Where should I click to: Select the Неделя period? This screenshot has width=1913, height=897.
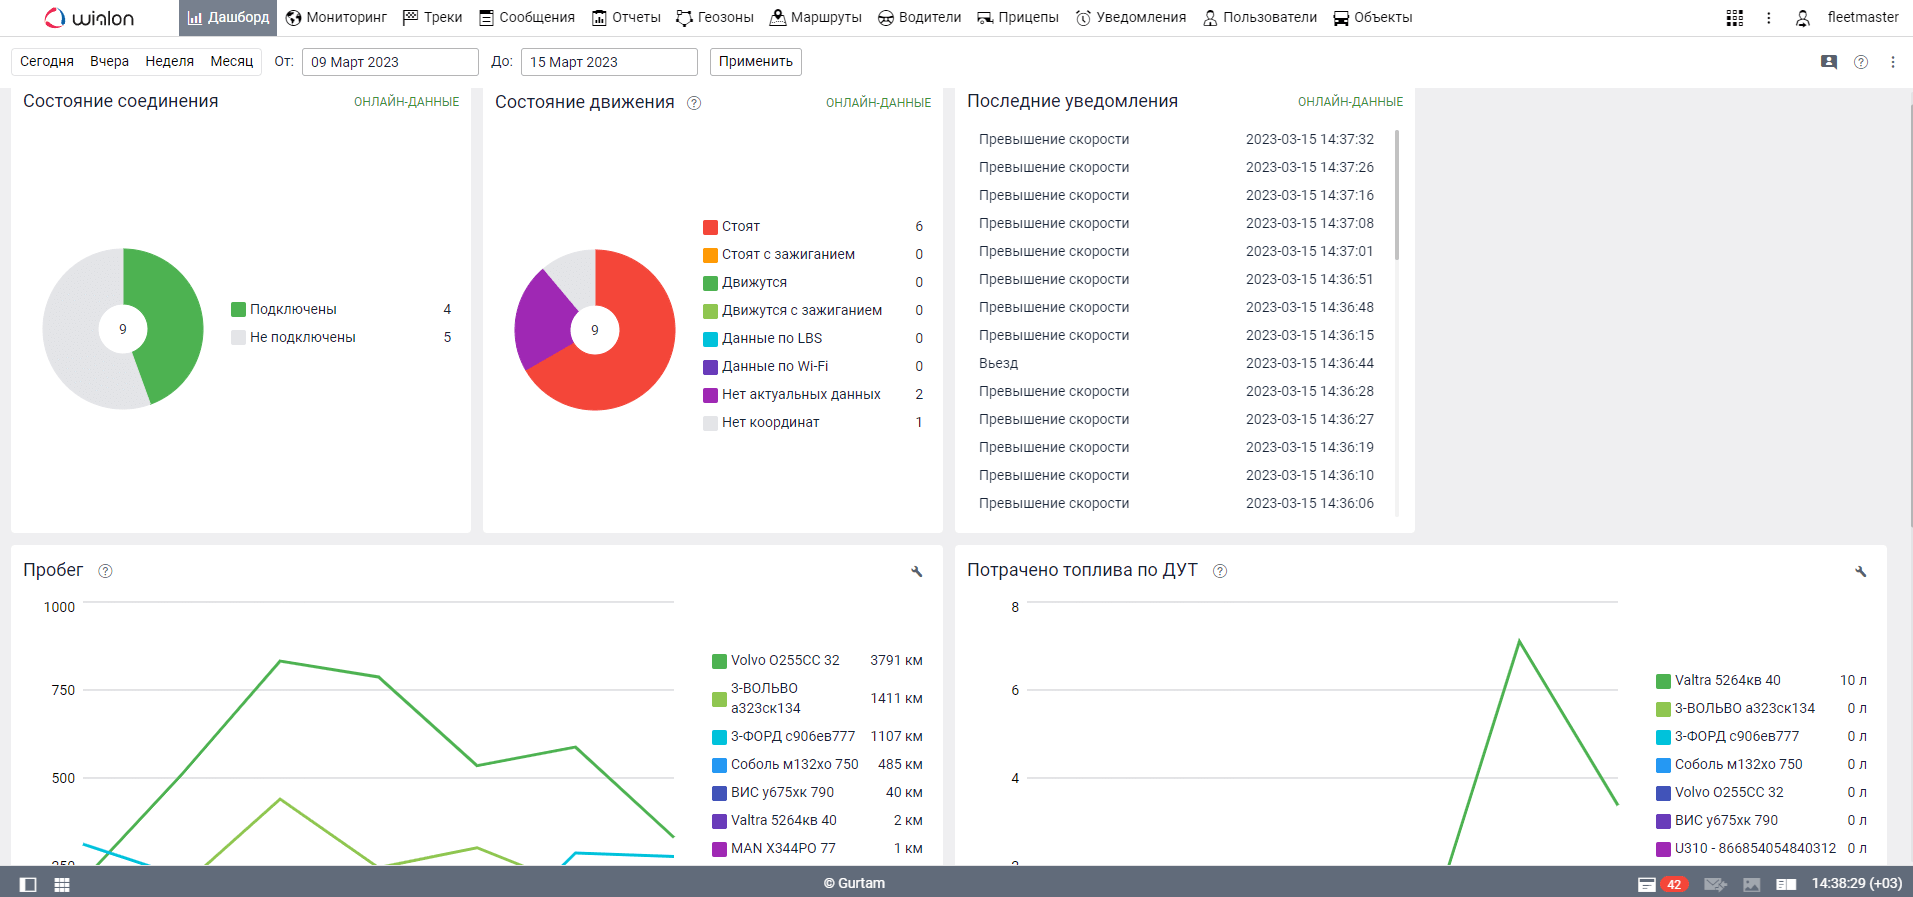(170, 62)
